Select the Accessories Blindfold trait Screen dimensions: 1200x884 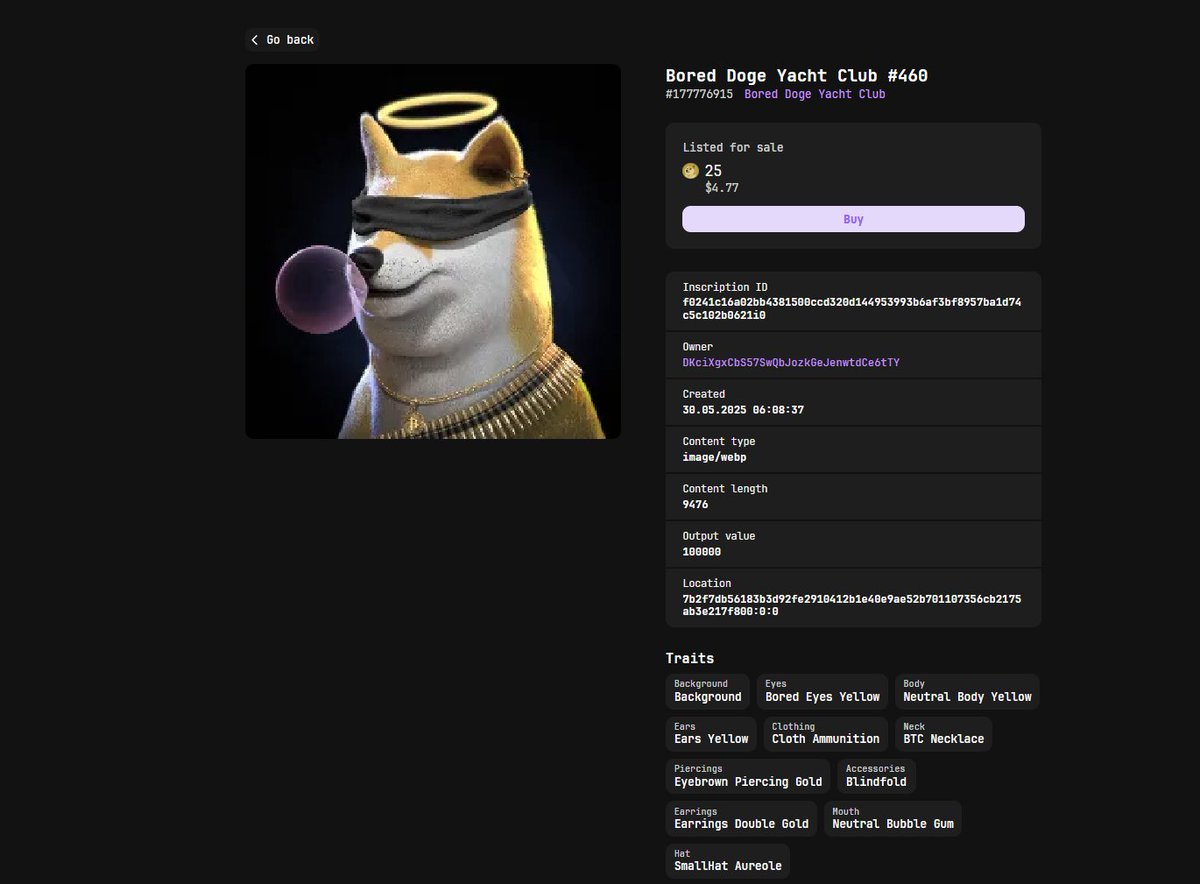[876, 776]
